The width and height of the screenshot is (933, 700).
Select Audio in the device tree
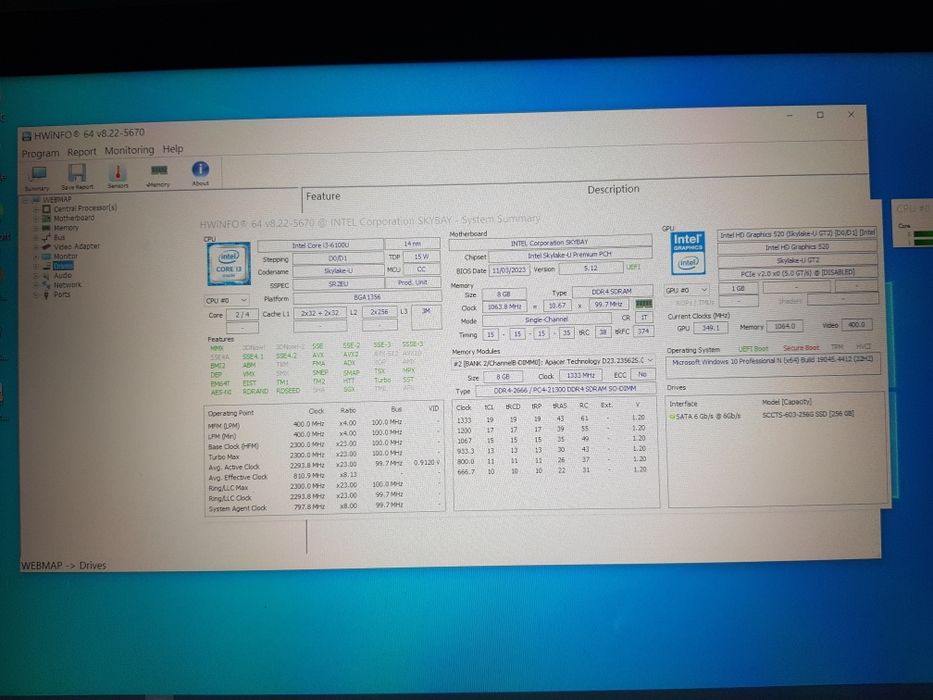[x=62, y=276]
